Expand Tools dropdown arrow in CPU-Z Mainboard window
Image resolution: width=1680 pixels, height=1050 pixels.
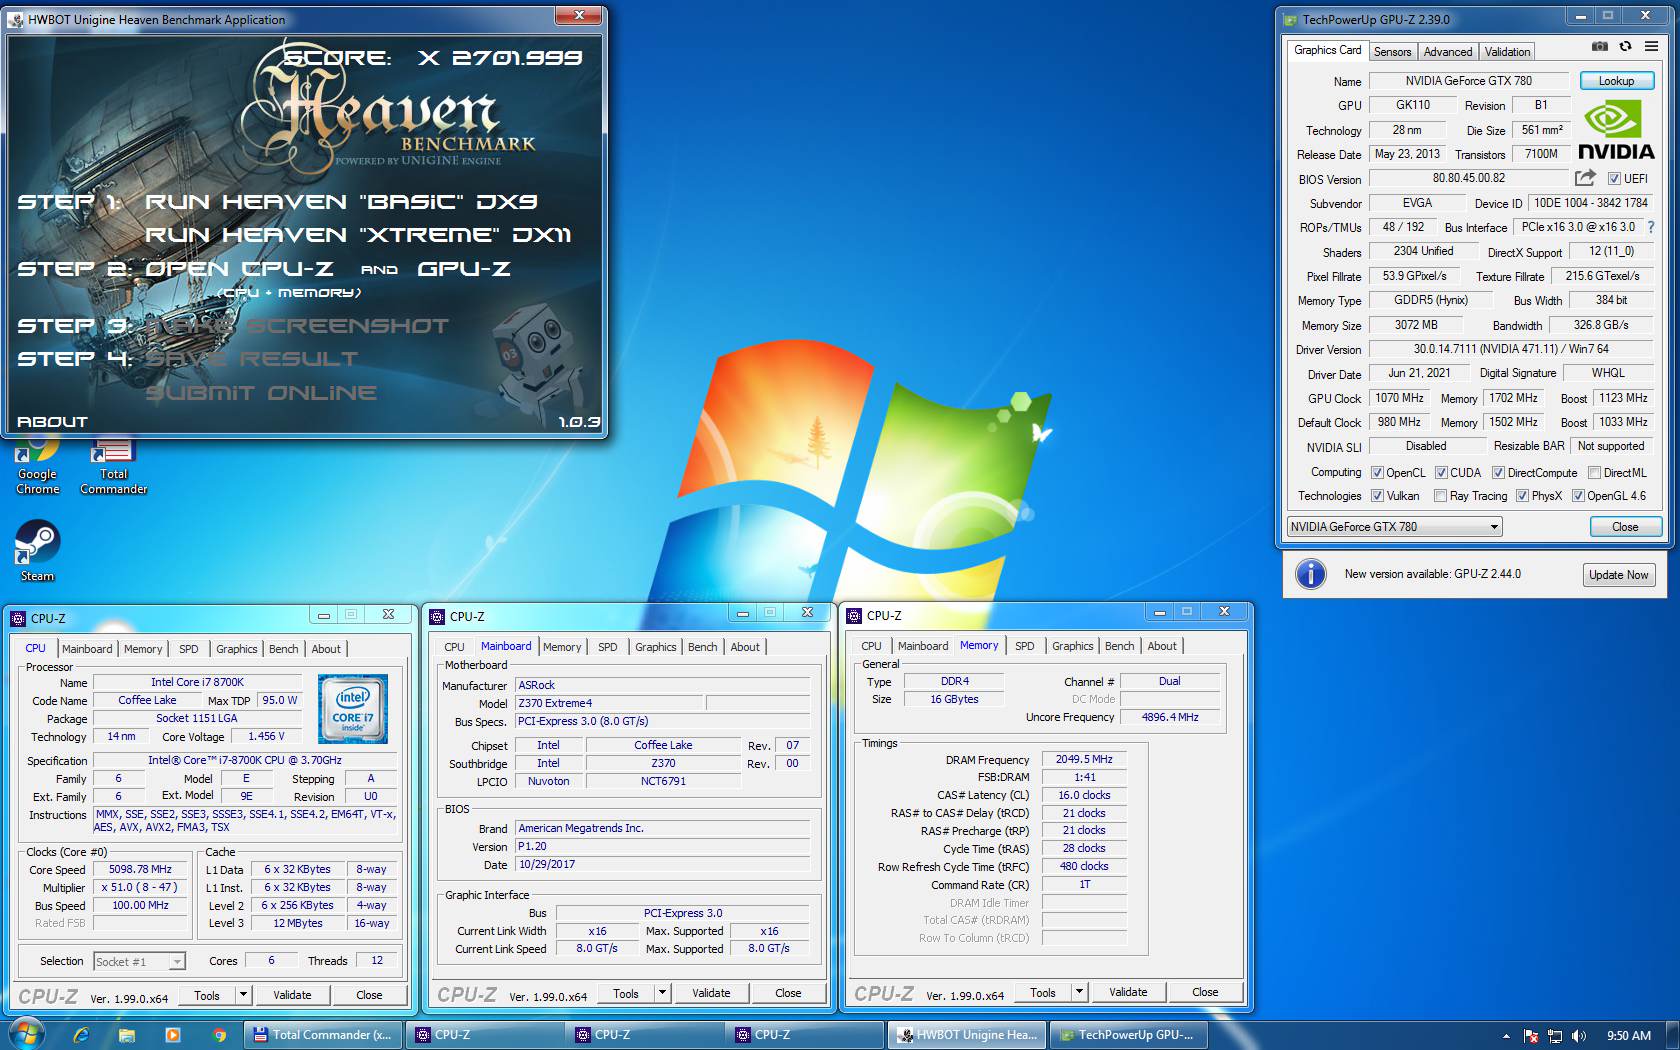662,993
